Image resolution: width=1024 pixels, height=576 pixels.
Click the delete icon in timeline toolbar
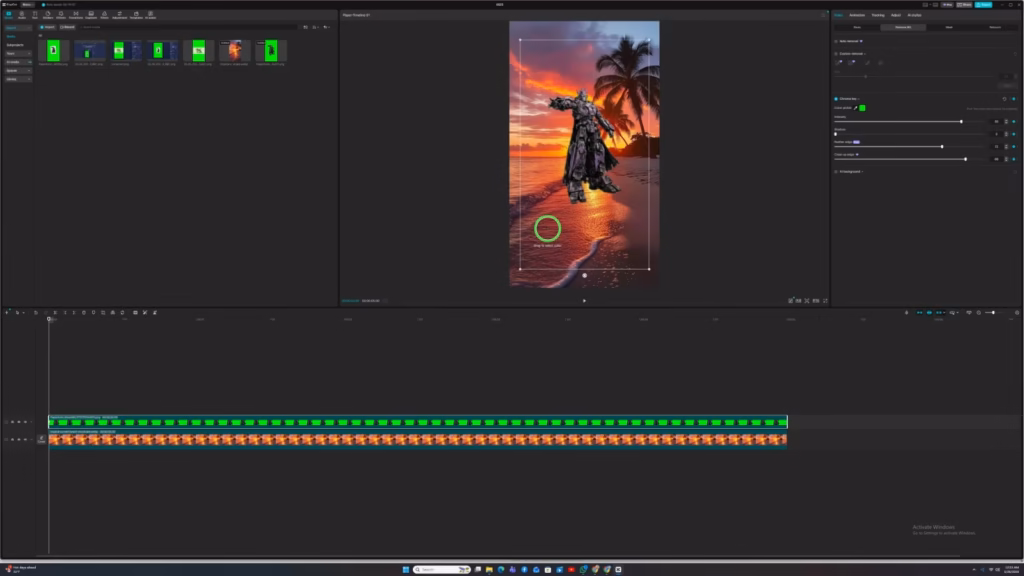84,313
